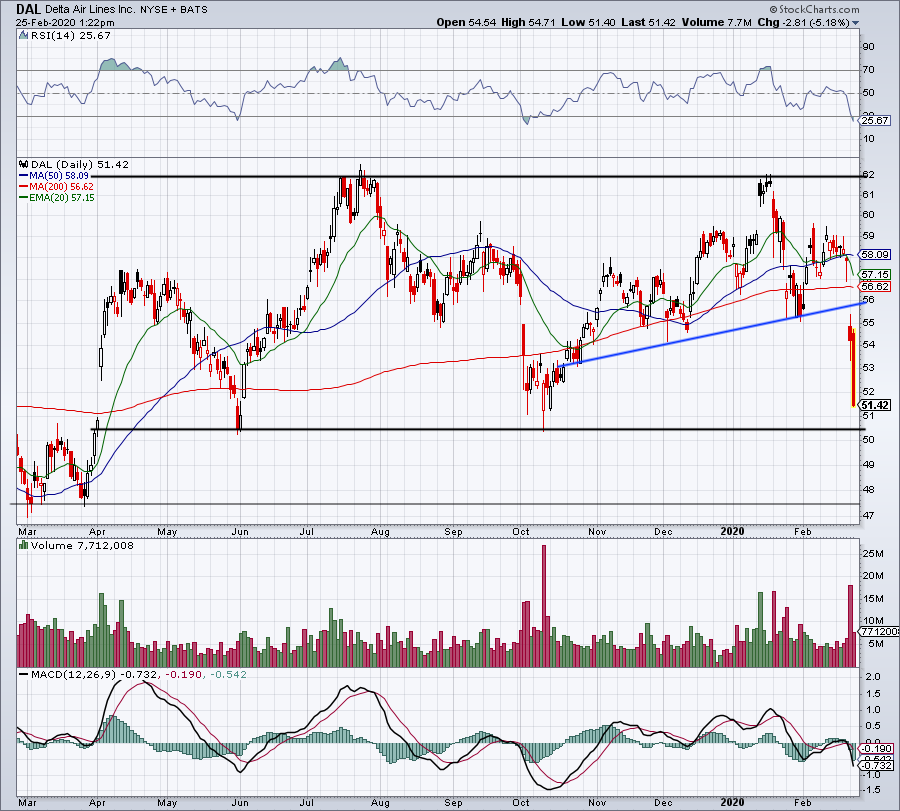Click the 57.15 price axis tag
This screenshot has width=900, height=811.
click(875, 275)
